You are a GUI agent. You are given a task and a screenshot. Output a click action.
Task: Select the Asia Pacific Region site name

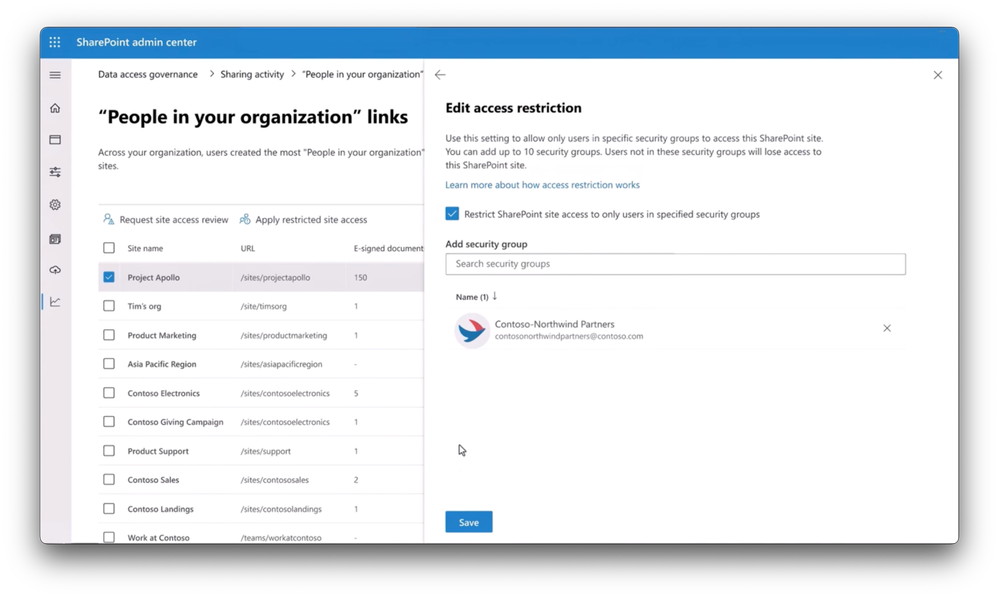click(162, 364)
